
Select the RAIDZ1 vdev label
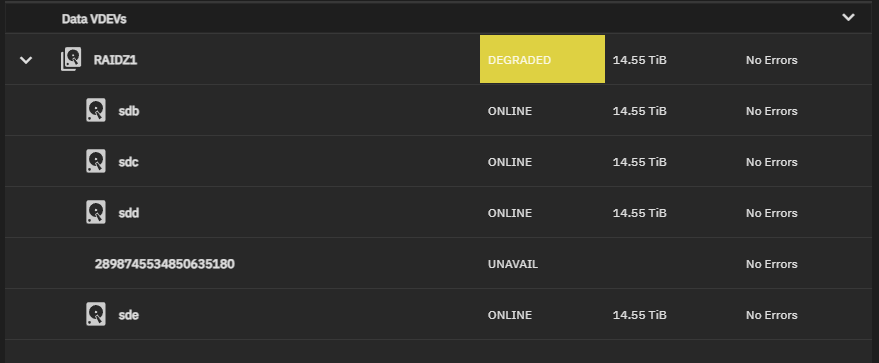(x=115, y=60)
